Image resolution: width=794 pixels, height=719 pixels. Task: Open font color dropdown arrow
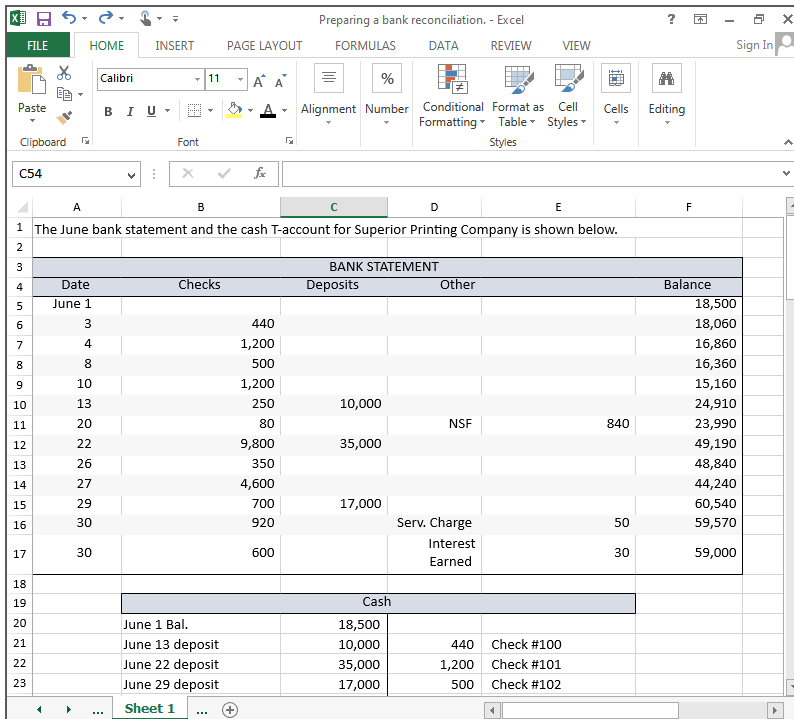point(285,110)
